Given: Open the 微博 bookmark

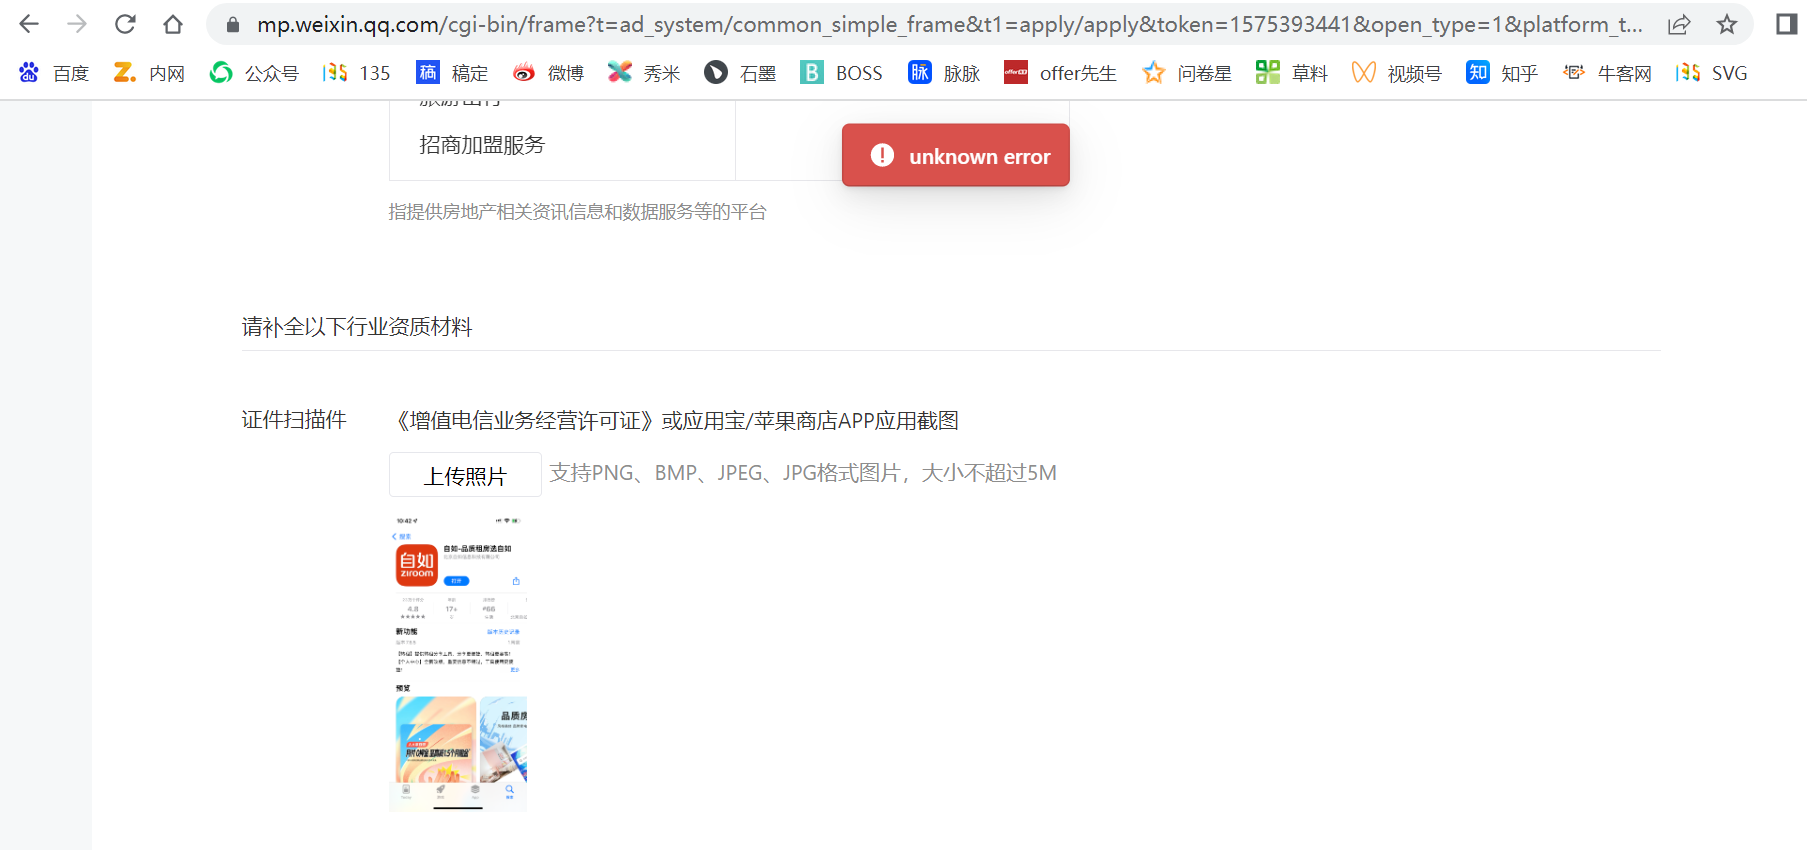Looking at the screenshot, I should point(548,73).
